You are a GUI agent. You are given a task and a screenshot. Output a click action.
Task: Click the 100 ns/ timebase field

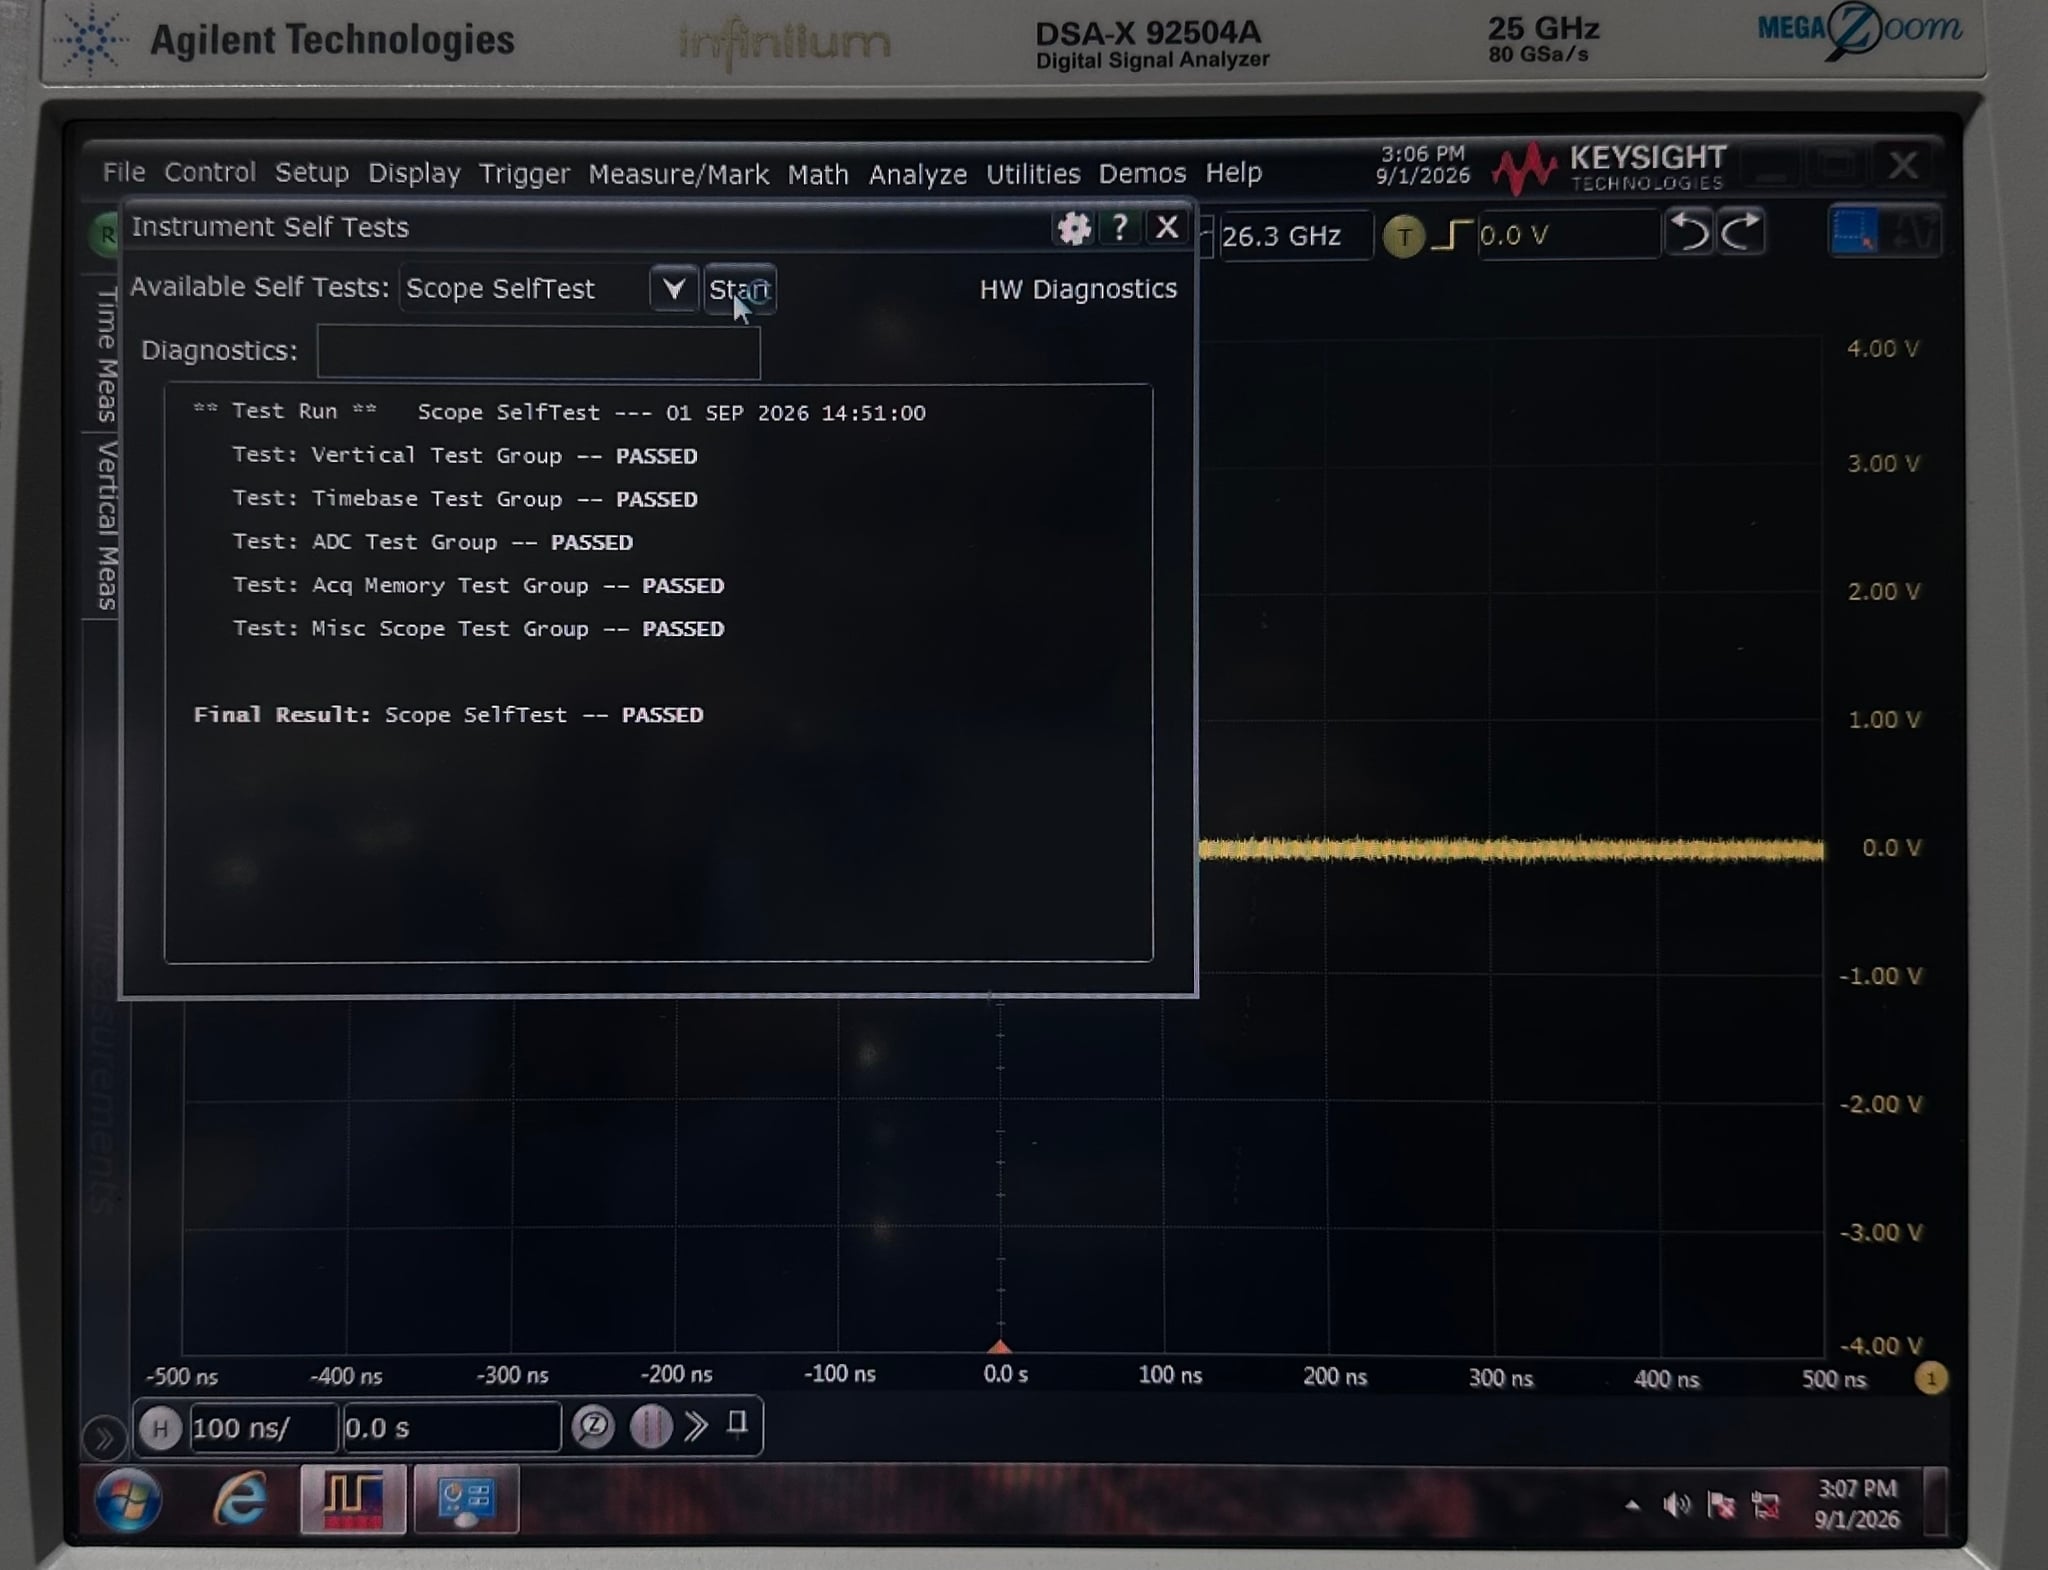(262, 1428)
